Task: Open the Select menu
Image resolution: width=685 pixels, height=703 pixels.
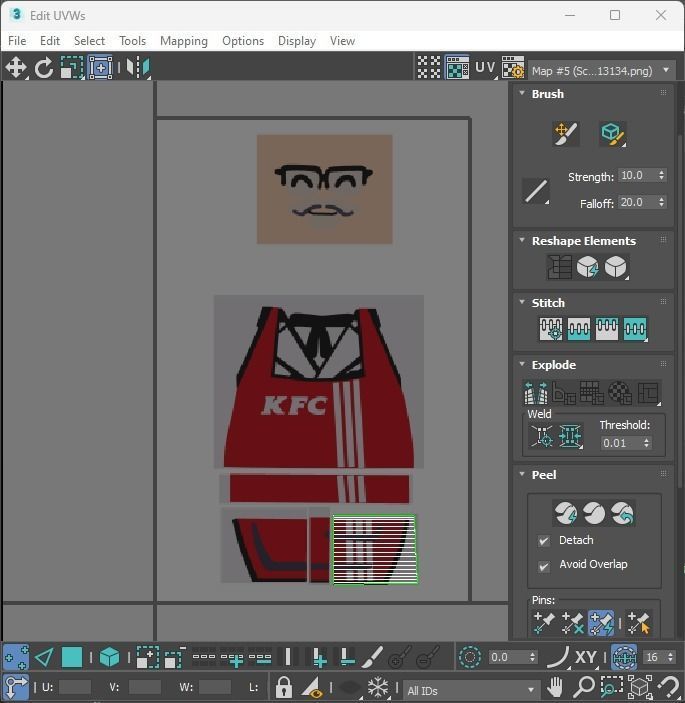Action: (x=89, y=41)
